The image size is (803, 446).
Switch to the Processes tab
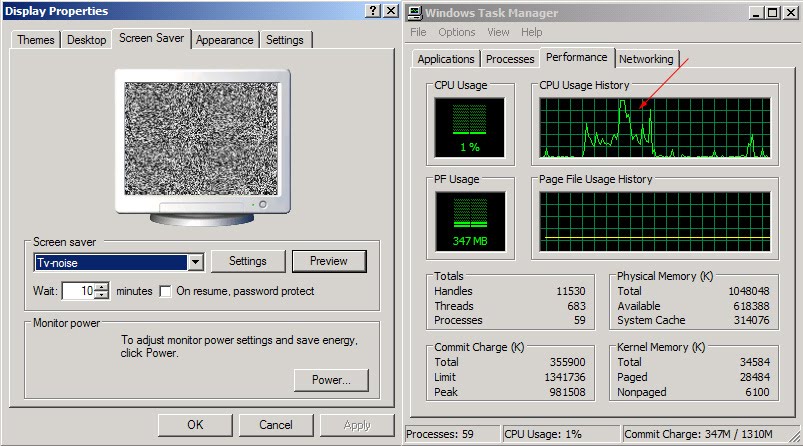point(510,59)
